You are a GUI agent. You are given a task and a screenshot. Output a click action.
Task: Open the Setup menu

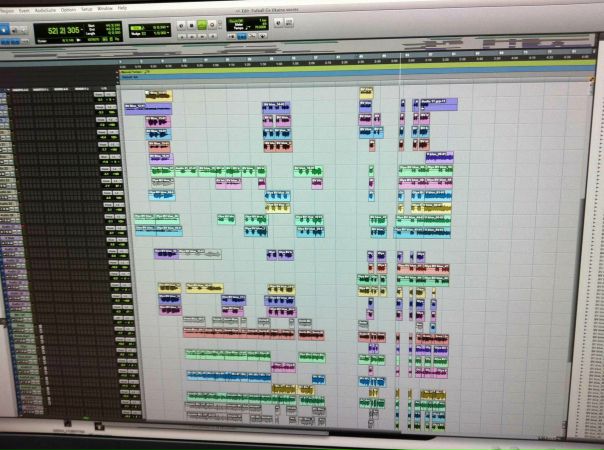coord(86,9)
